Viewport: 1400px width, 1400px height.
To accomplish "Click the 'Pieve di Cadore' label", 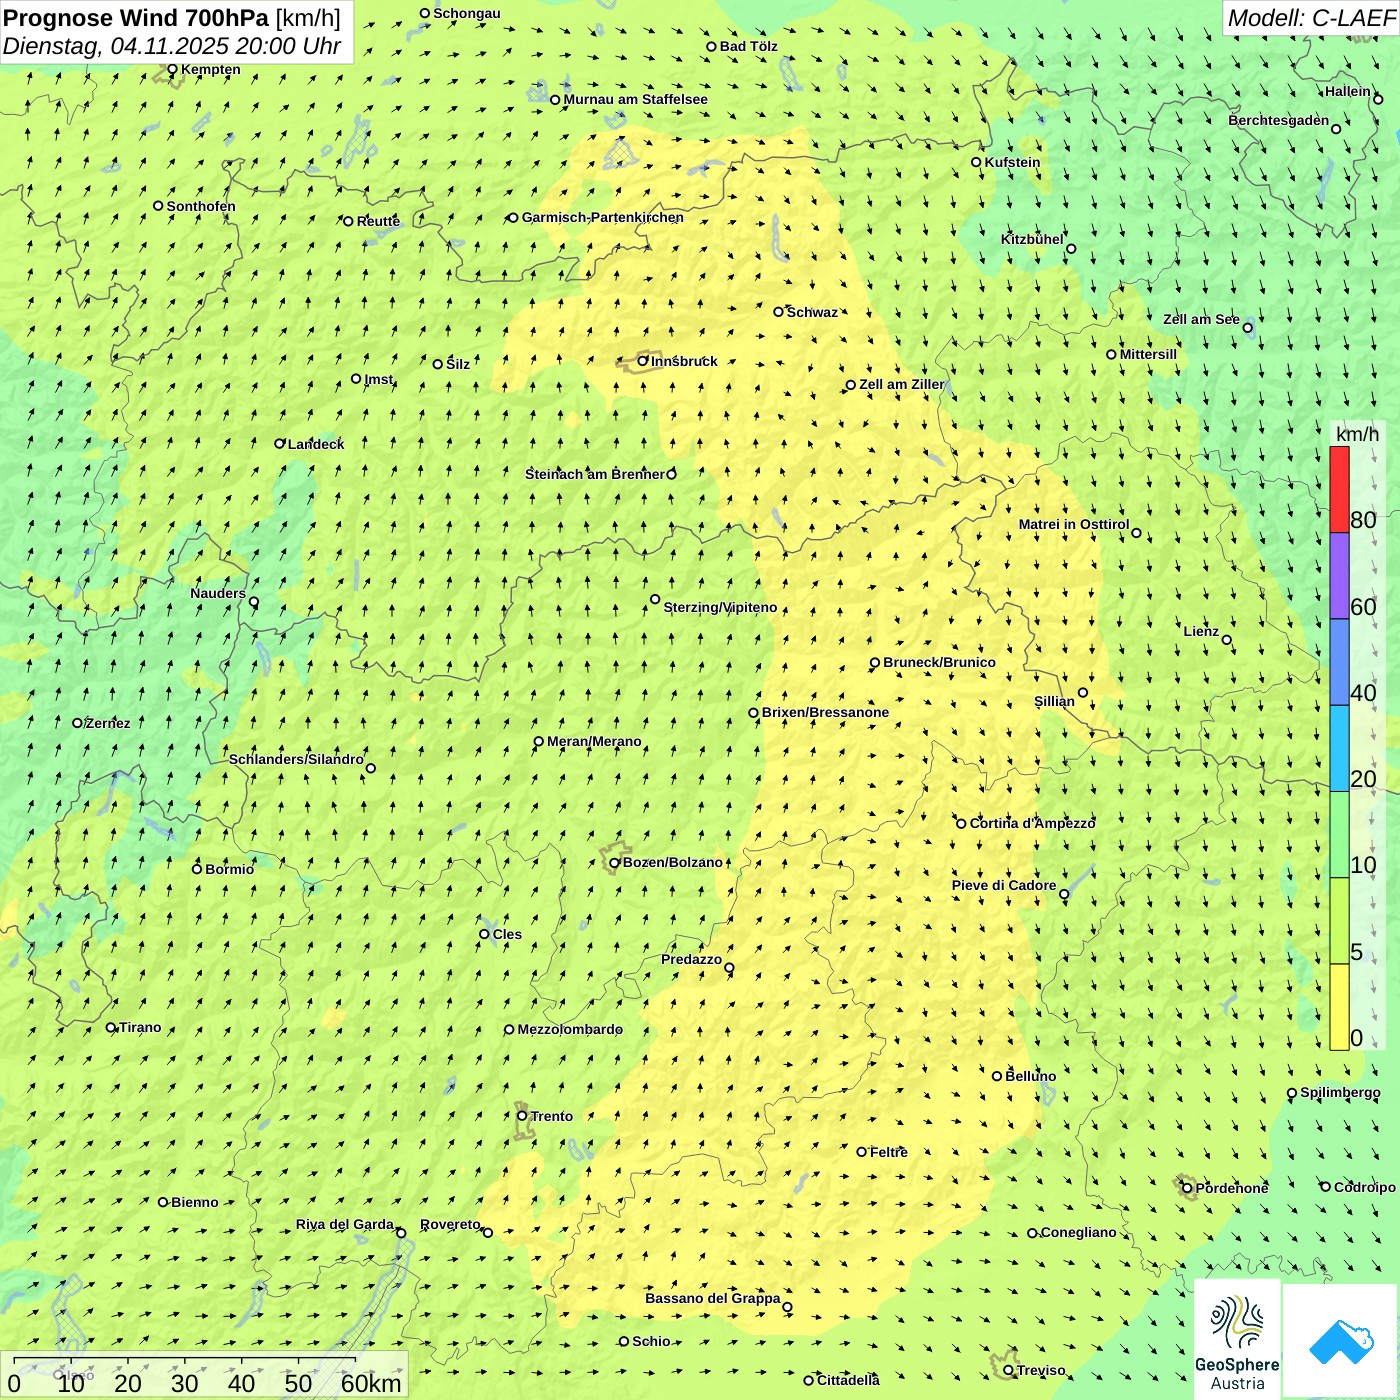I will pyautogui.click(x=1004, y=885).
